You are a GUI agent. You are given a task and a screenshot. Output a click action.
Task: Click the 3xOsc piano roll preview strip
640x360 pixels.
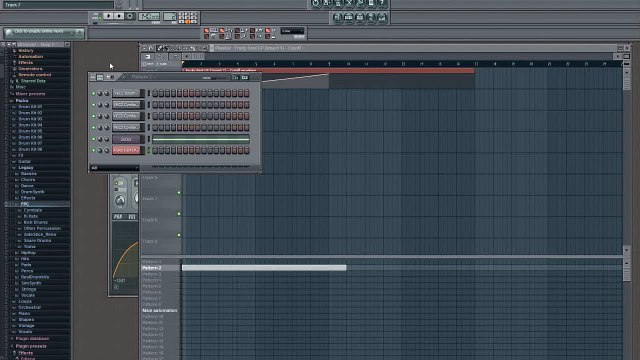[201, 139]
